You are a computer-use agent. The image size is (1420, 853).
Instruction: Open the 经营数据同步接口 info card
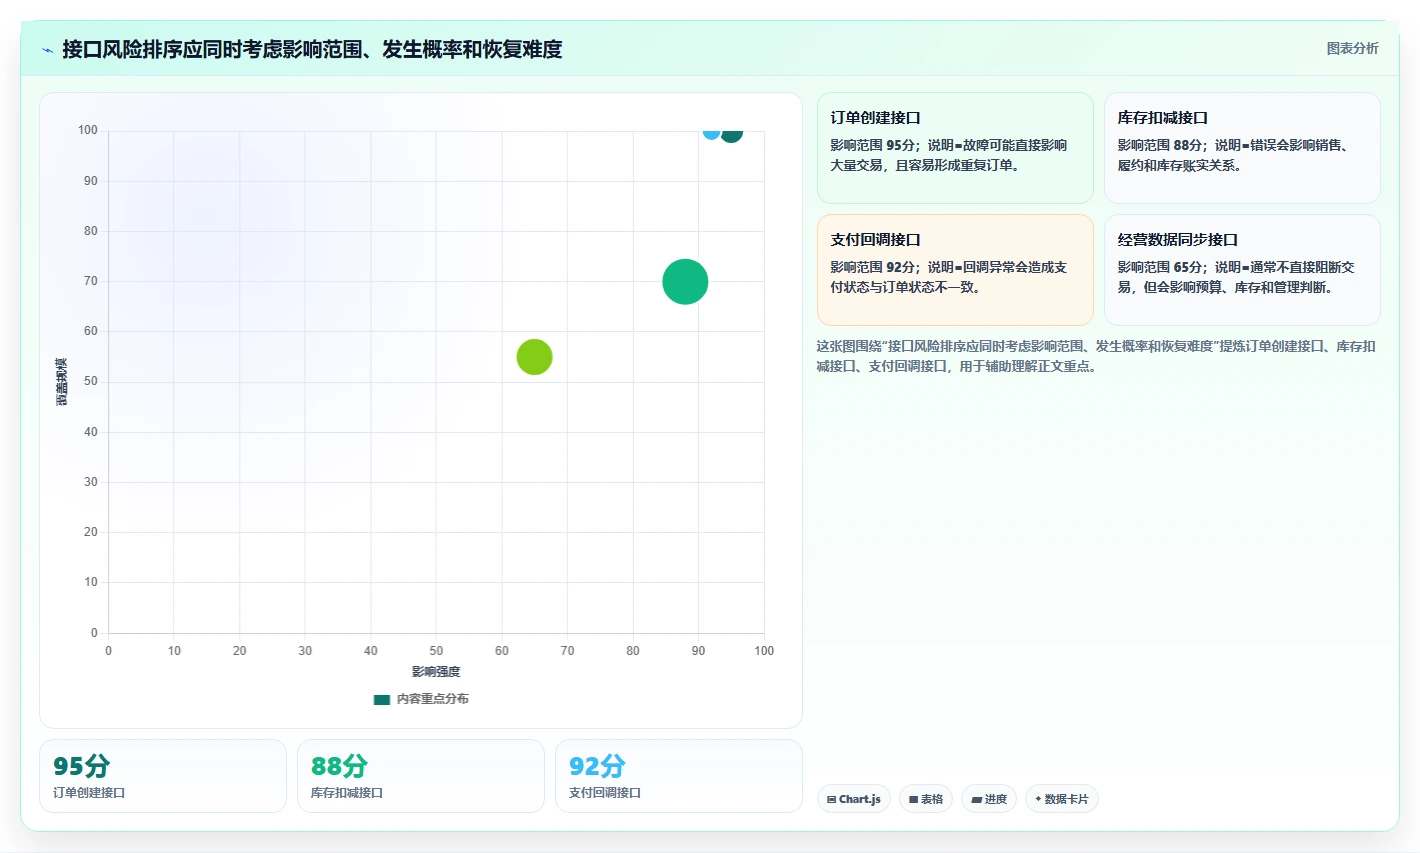1242,270
